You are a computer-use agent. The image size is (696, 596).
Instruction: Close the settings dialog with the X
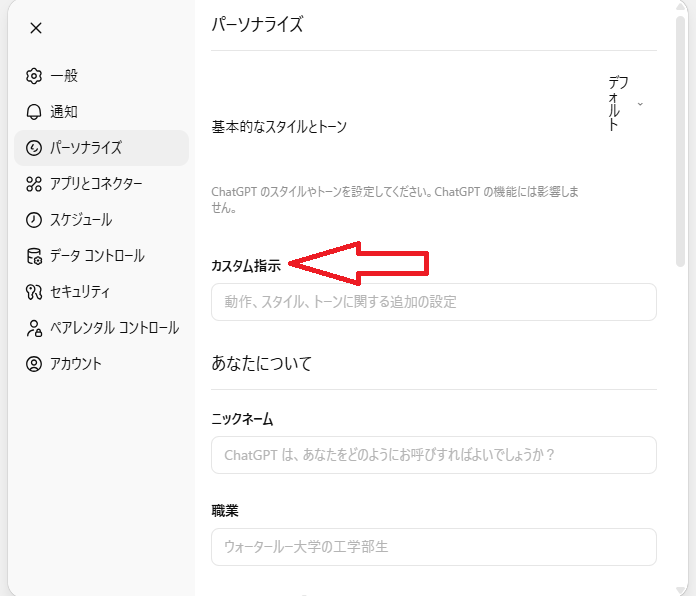(36, 28)
